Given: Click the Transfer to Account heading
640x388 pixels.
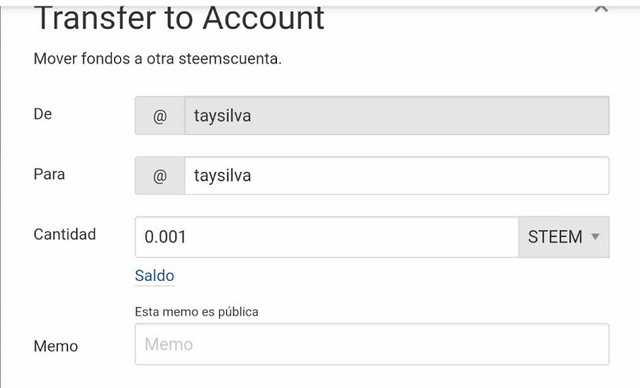Looking at the screenshot, I should (x=179, y=18).
